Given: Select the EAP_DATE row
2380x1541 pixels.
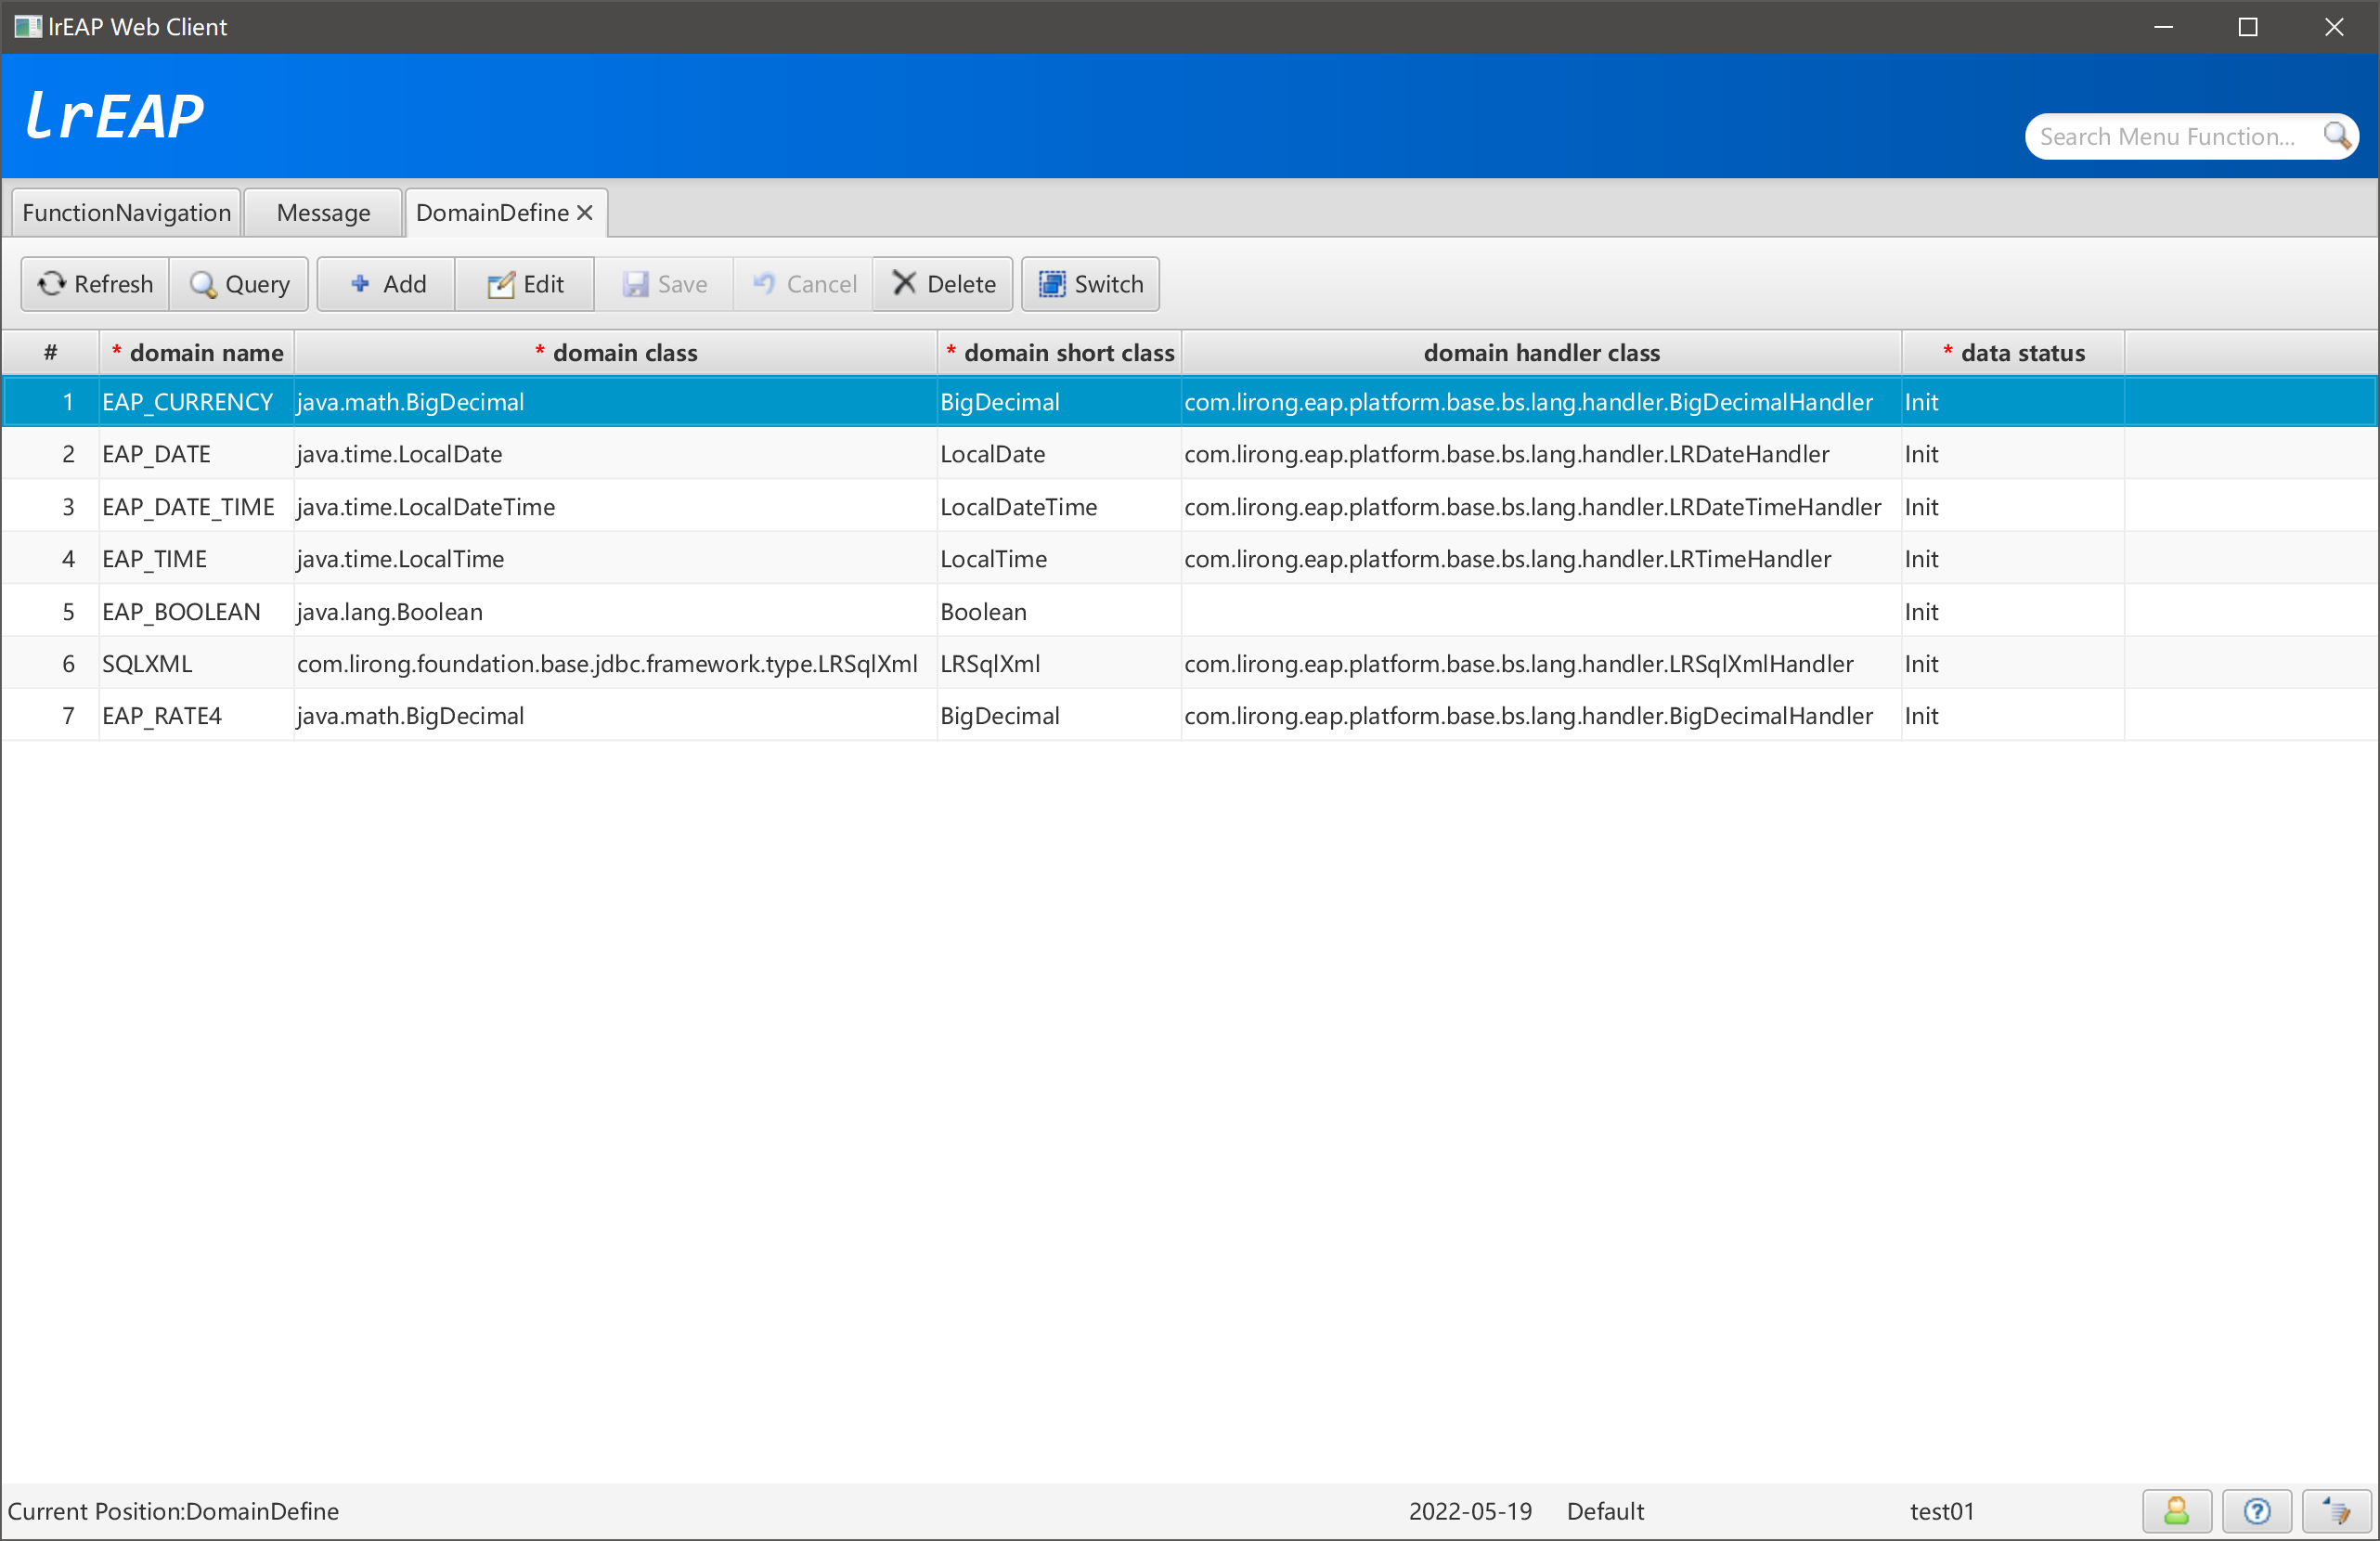Looking at the screenshot, I should pos(1190,454).
